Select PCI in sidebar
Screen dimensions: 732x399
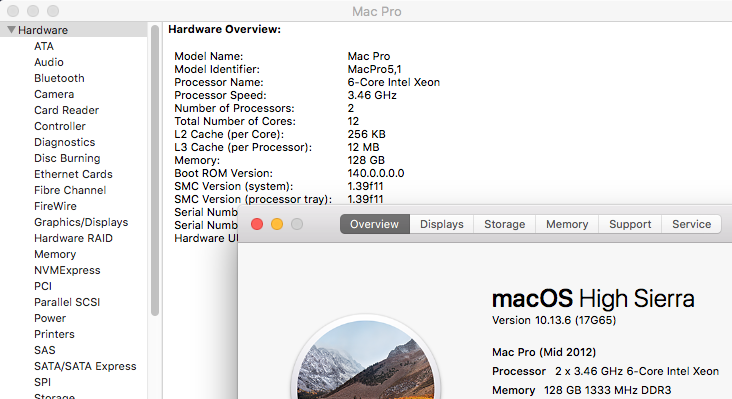point(43,286)
